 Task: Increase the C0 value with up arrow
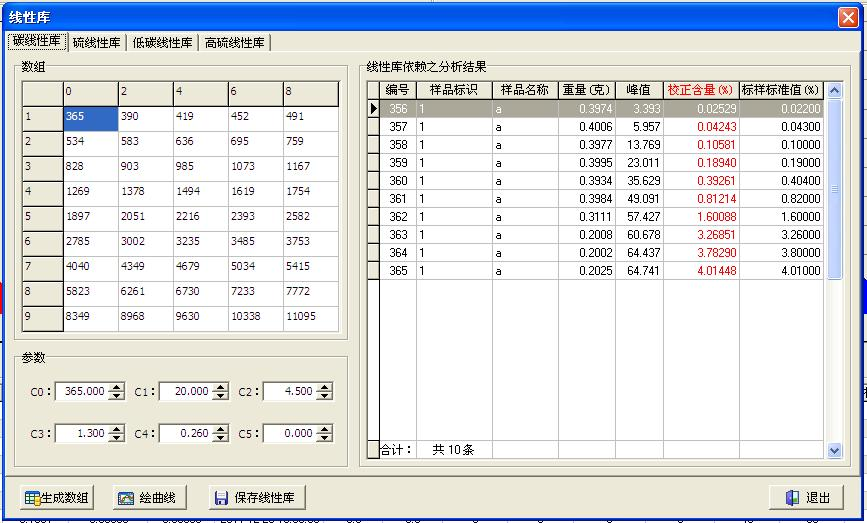[116, 388]
